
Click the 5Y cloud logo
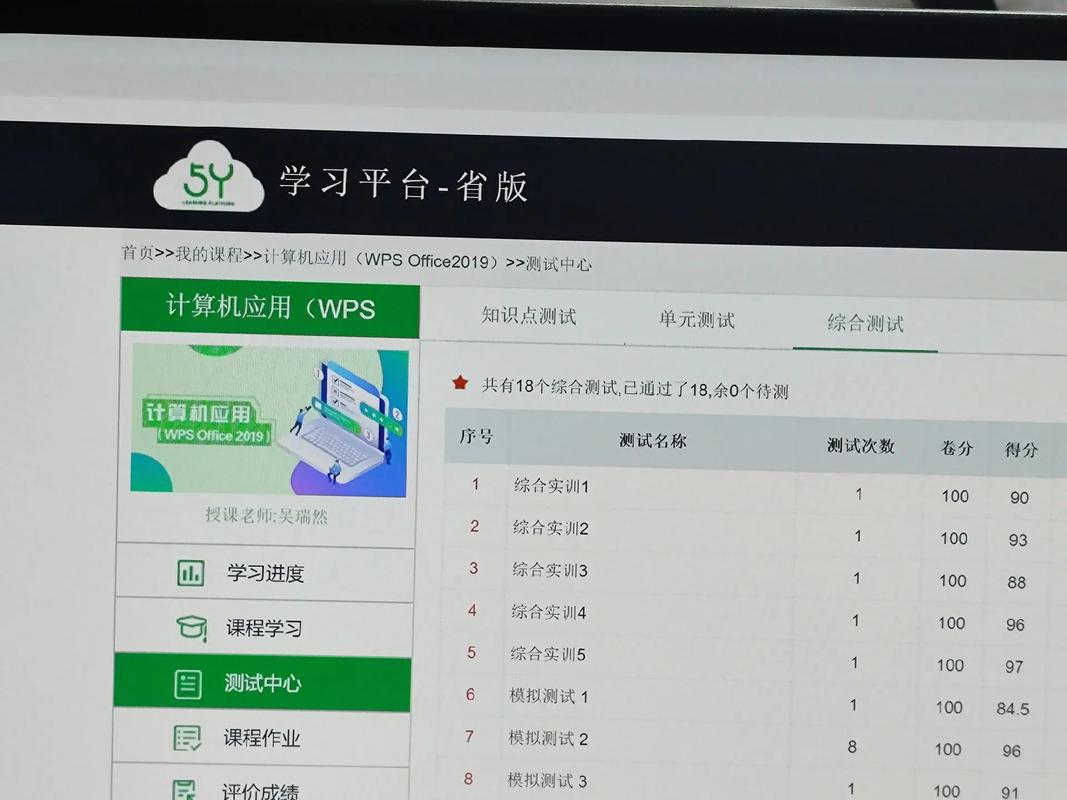click(x=208, y=177)
